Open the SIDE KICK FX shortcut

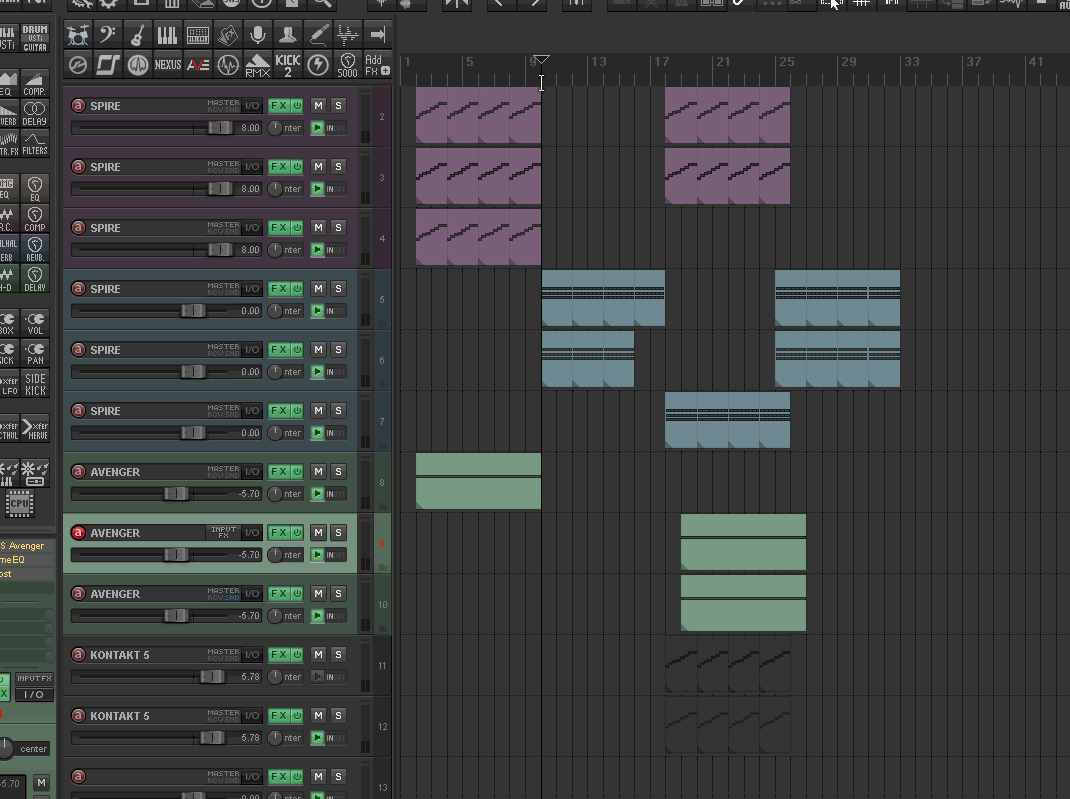[35, 384]
